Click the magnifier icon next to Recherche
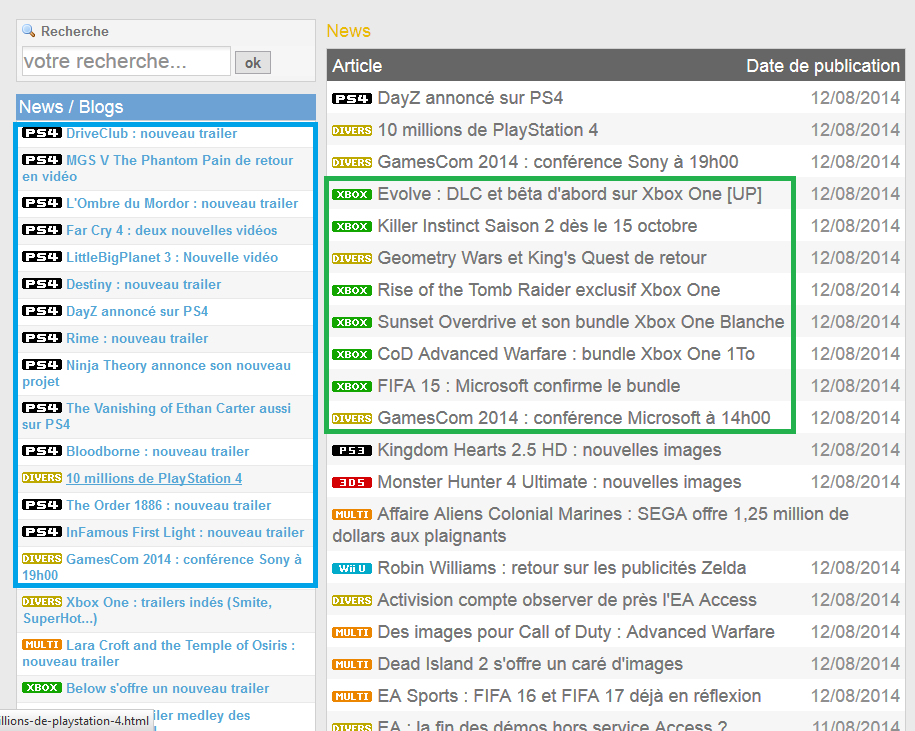The image size is (915, 731). 29,30
